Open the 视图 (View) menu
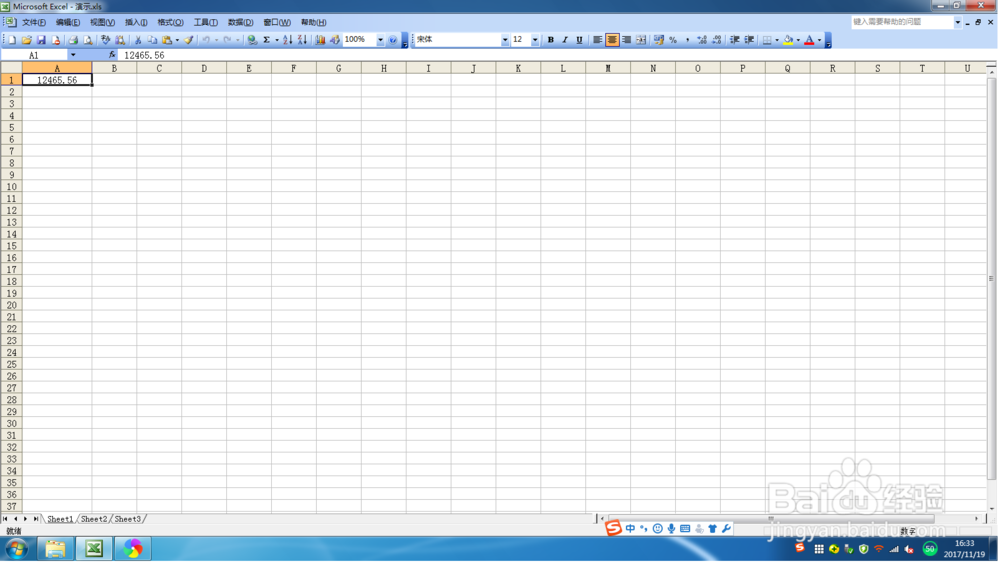1000x564 pixels. pos(102,22)
